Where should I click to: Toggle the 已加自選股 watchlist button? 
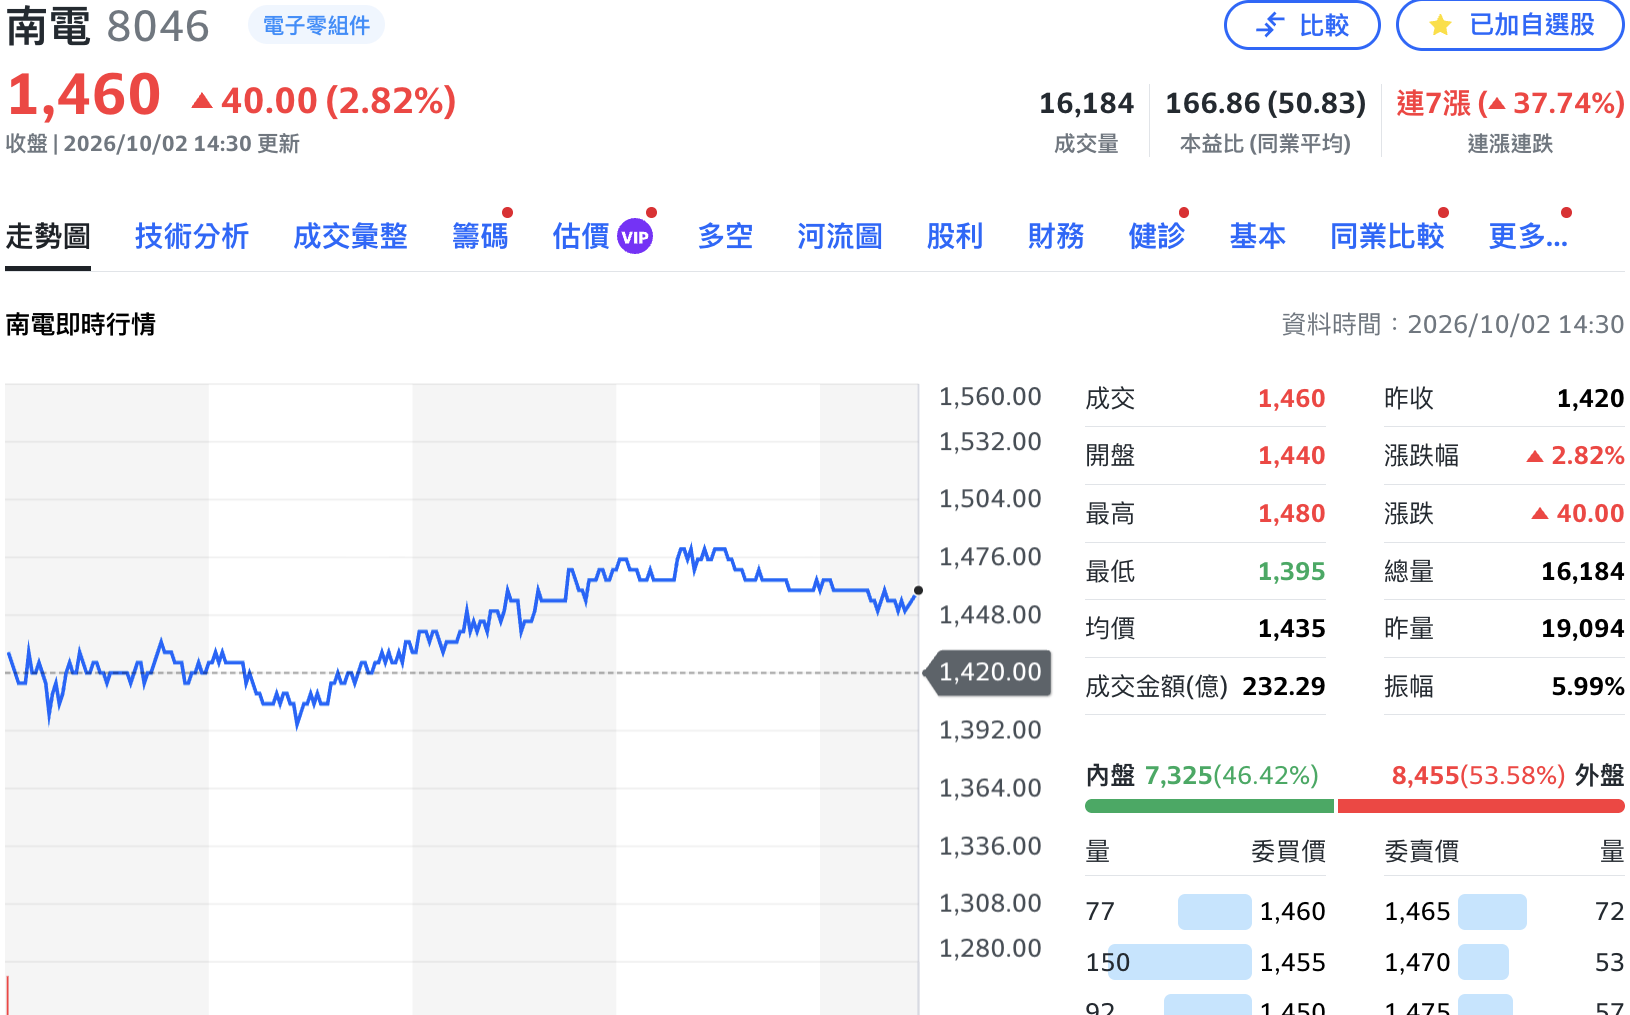coord(1510,25)
